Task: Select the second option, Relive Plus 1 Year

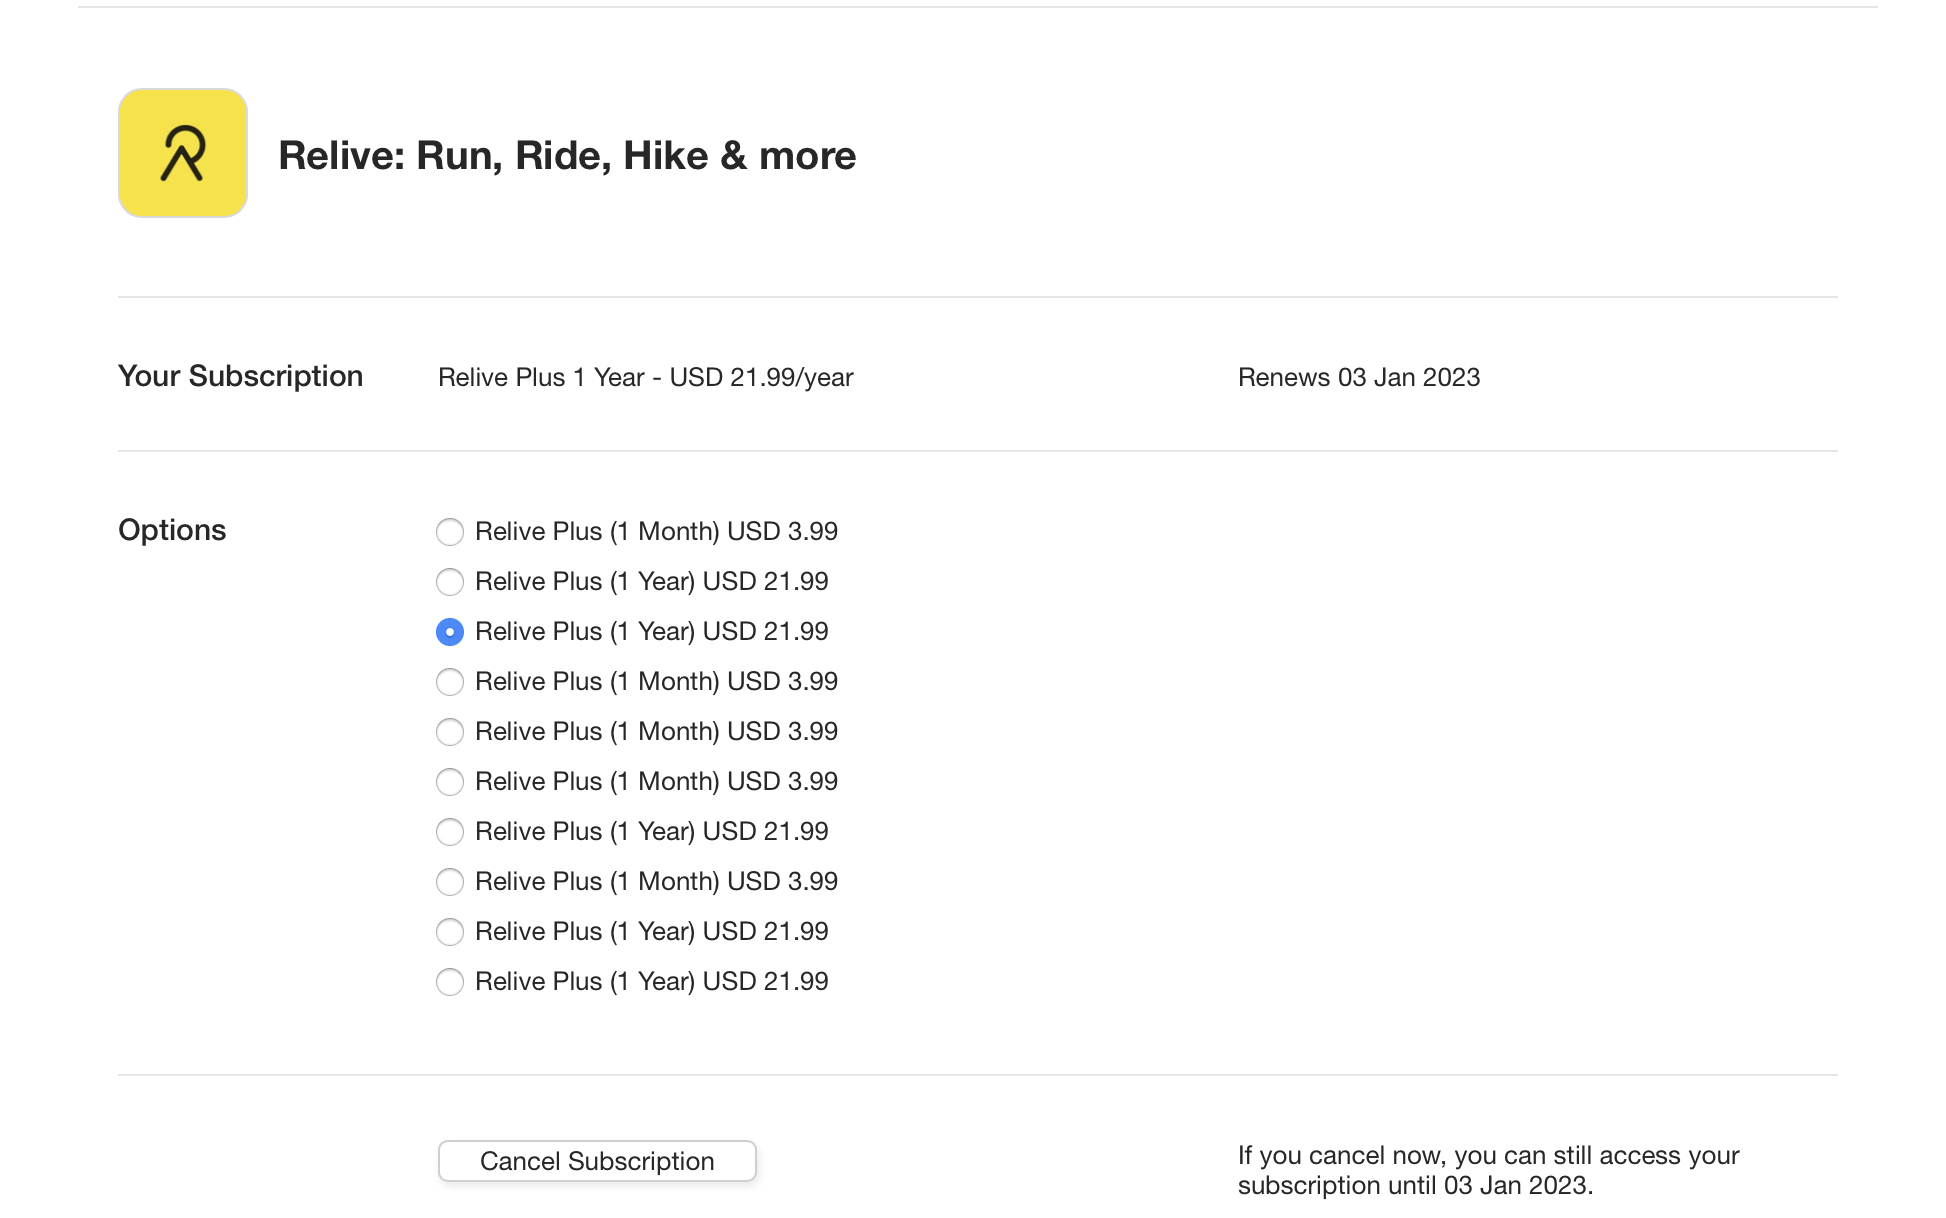Action: pos(450,582)
